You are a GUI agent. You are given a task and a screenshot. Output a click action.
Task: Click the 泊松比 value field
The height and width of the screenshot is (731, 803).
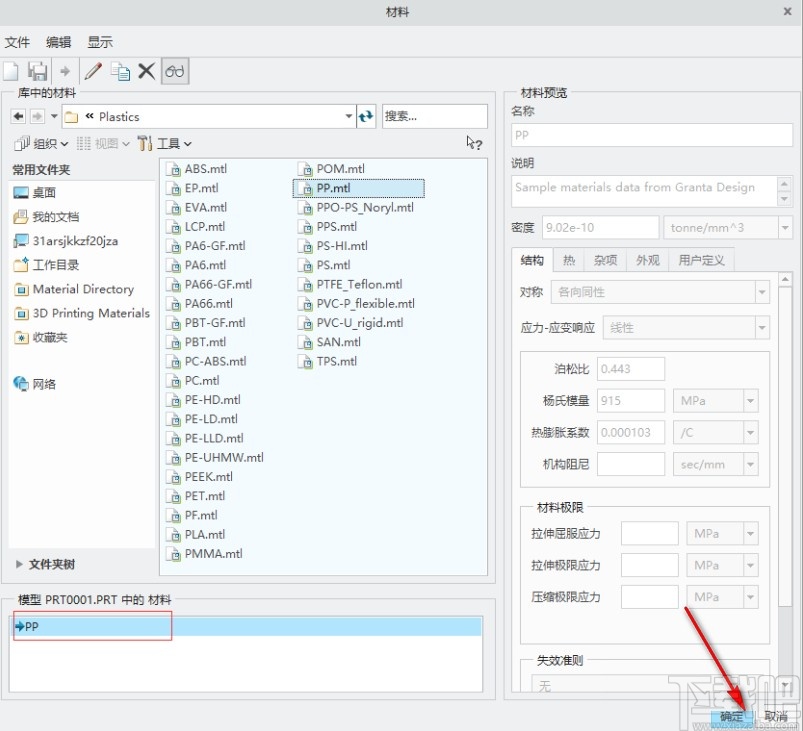[x=631, y=369]
